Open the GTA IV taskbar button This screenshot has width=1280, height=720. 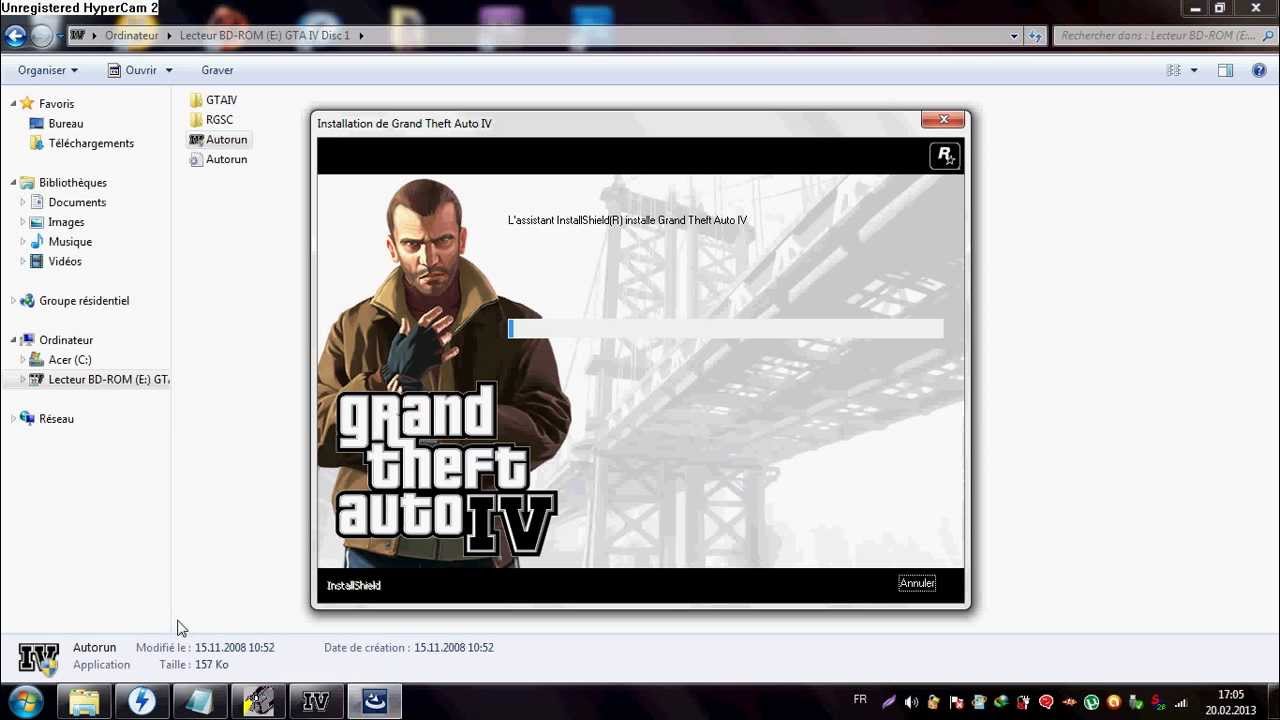[x=316, y=701]
